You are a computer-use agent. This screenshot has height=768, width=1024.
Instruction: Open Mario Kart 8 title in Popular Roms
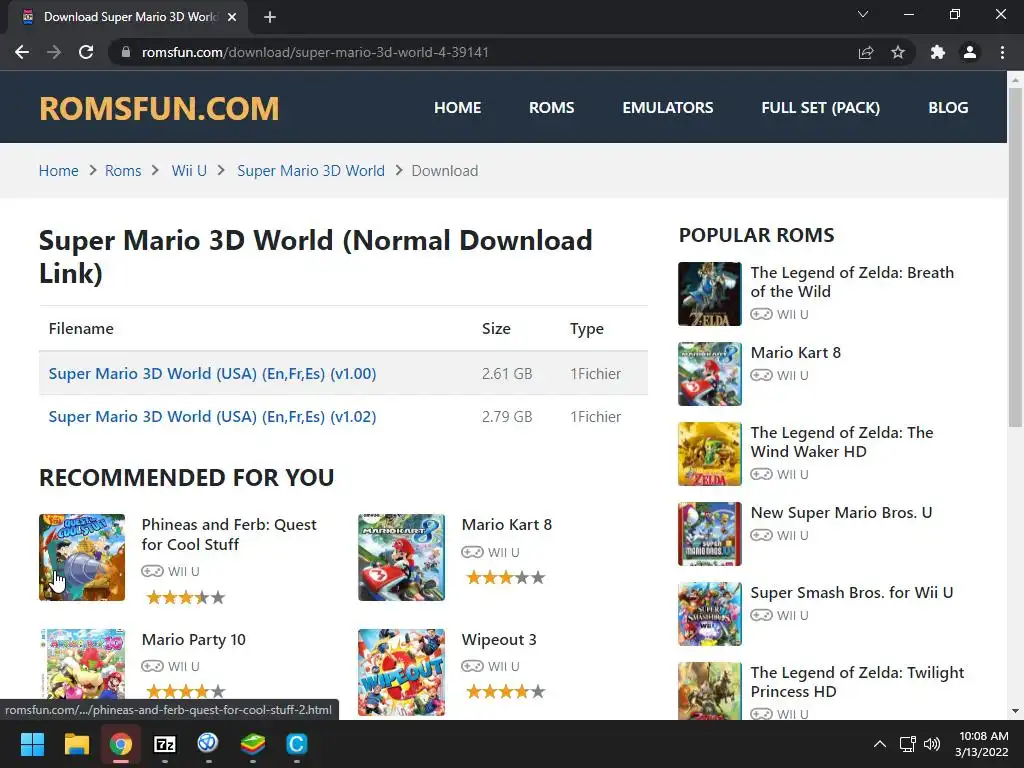click(x=795, y=353)
